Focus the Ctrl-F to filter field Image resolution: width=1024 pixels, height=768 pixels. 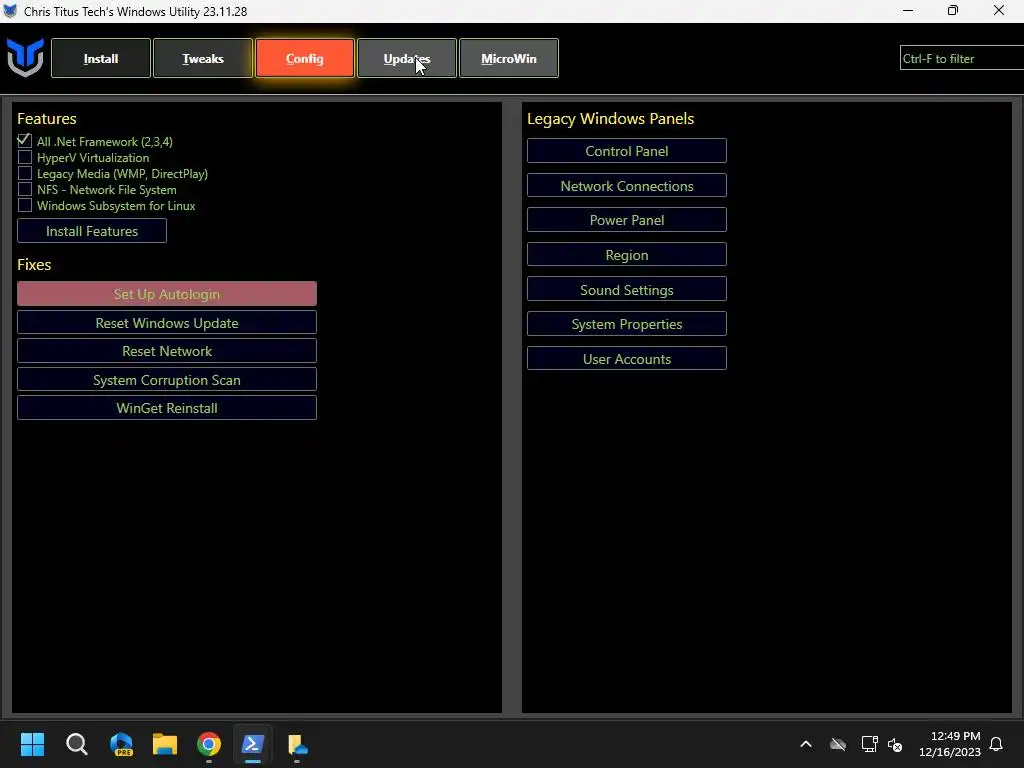tap(962, 58)
